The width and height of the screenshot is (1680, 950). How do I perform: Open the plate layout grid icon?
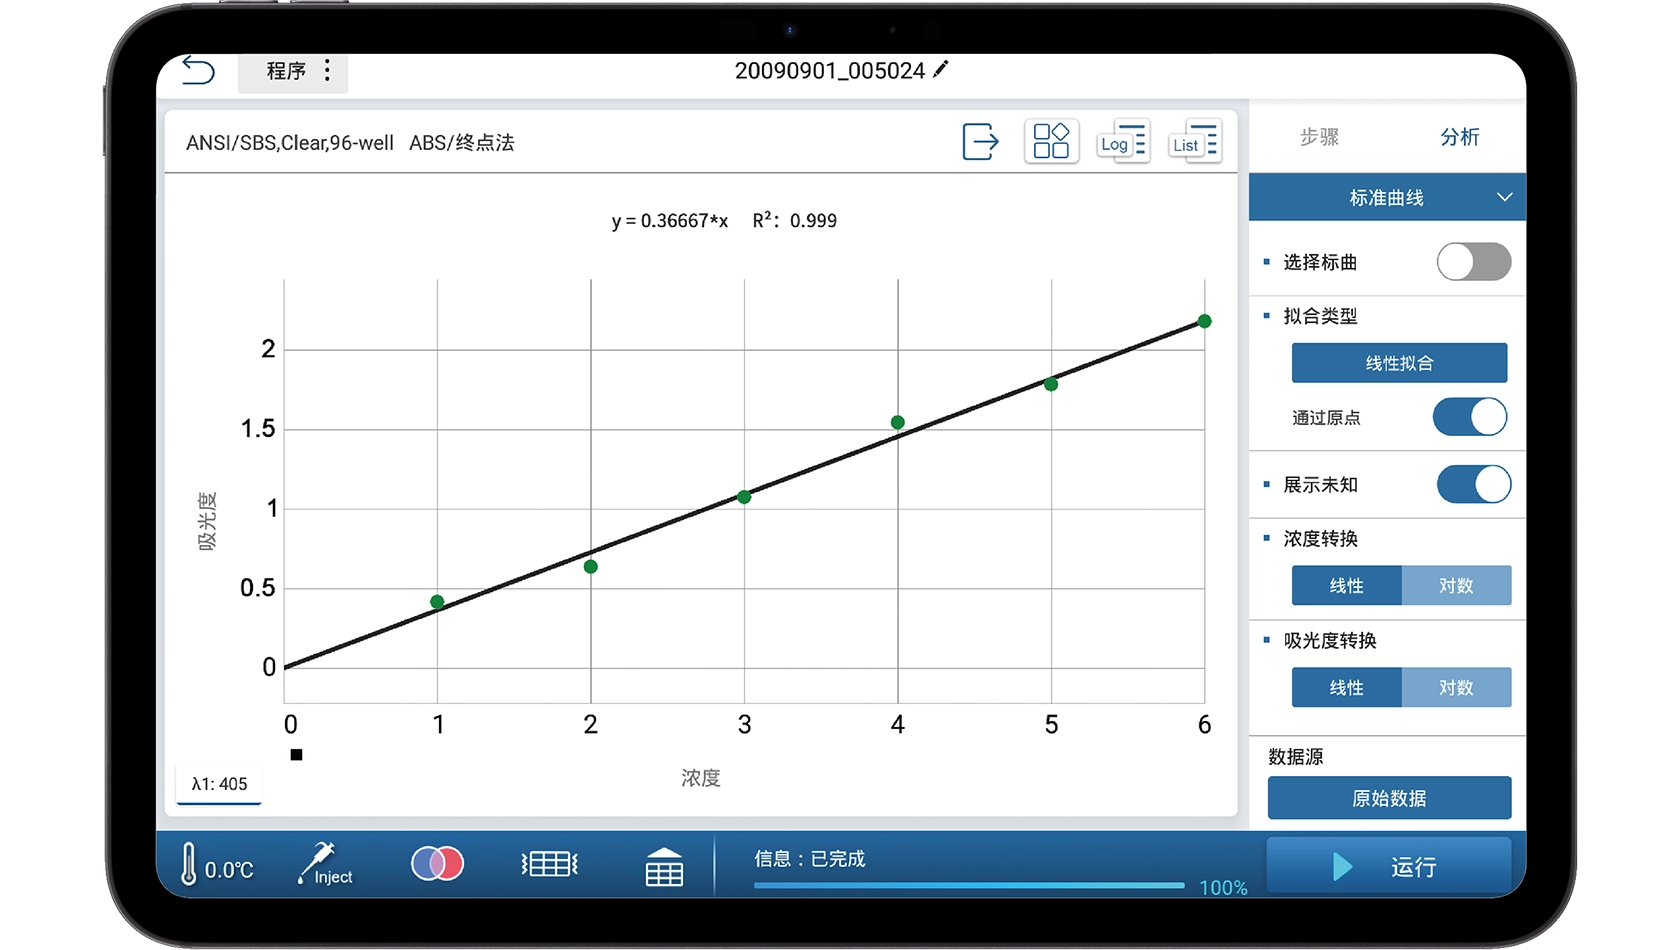click(1051, 142)
